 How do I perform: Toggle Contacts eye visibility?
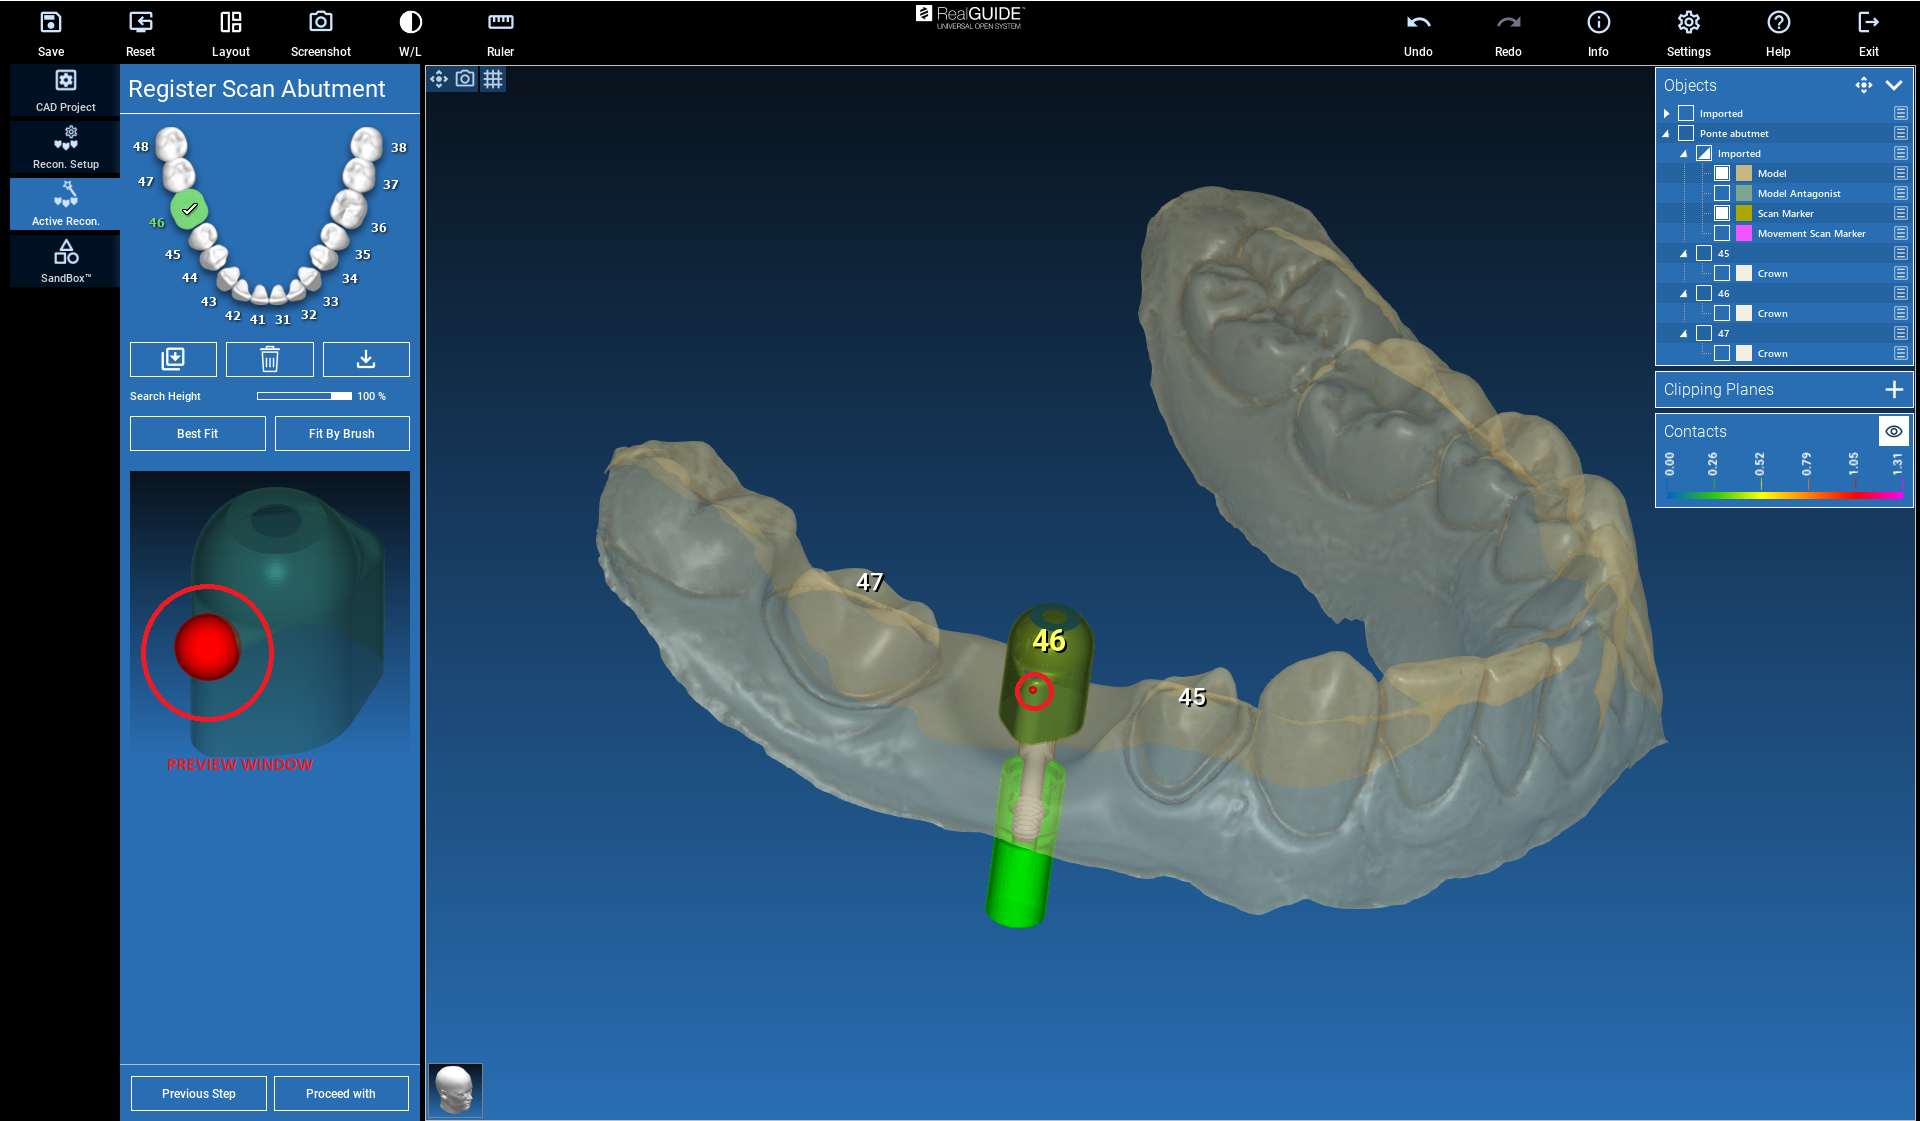pos(1893,431)
